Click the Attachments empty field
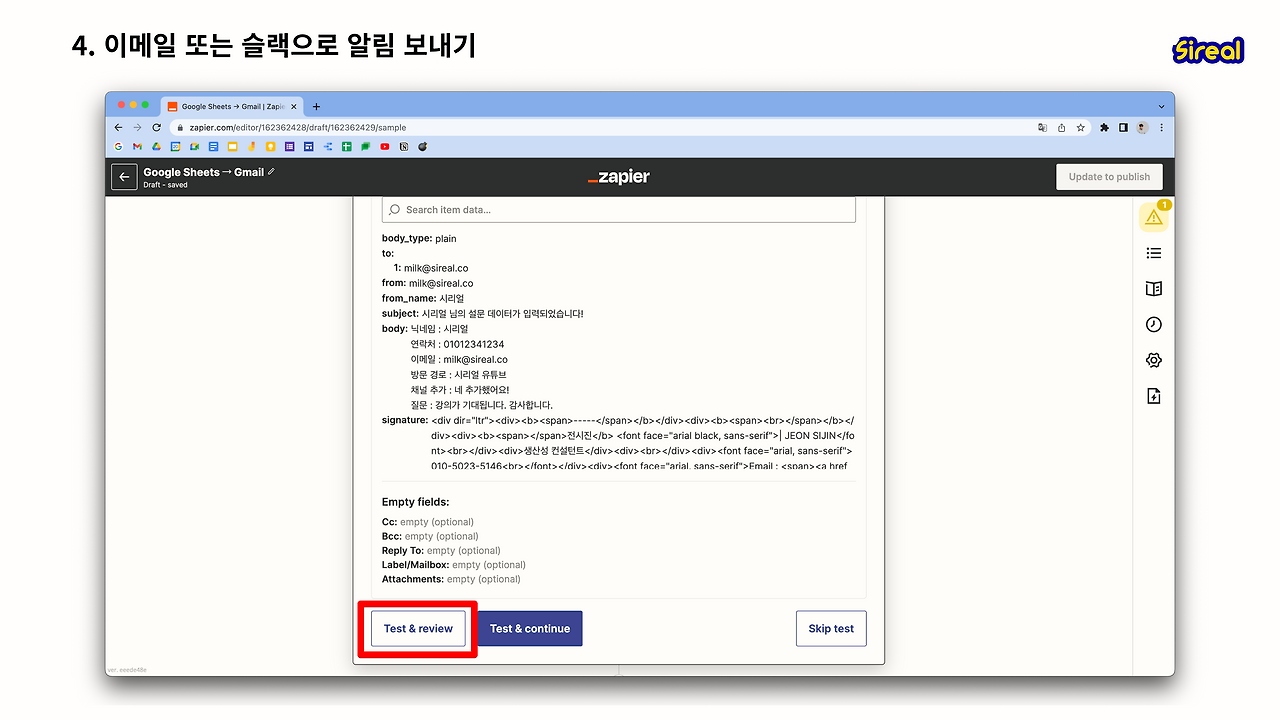This screenshot has width=1280, height=720. pos(451,579)
